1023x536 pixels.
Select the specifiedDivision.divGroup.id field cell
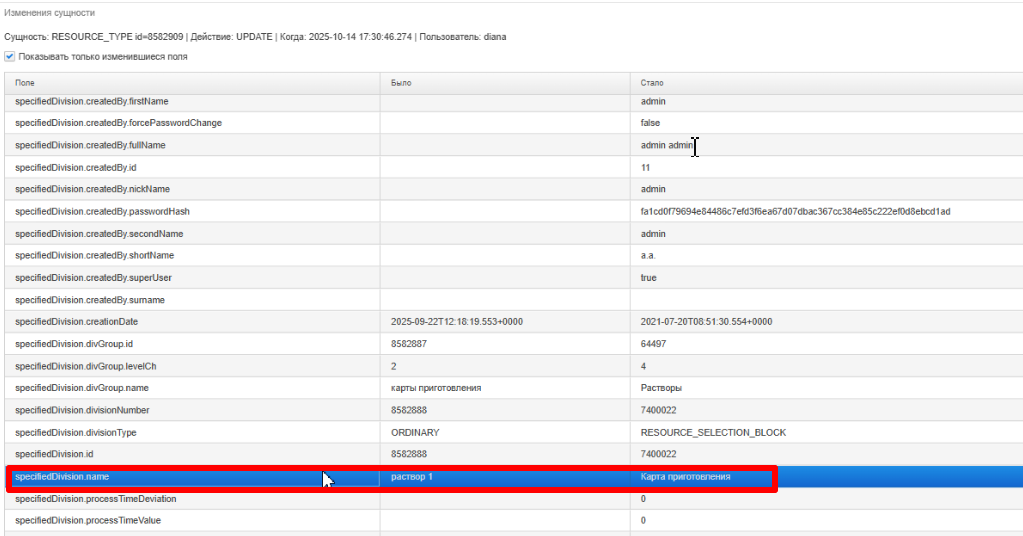(192, 344)
